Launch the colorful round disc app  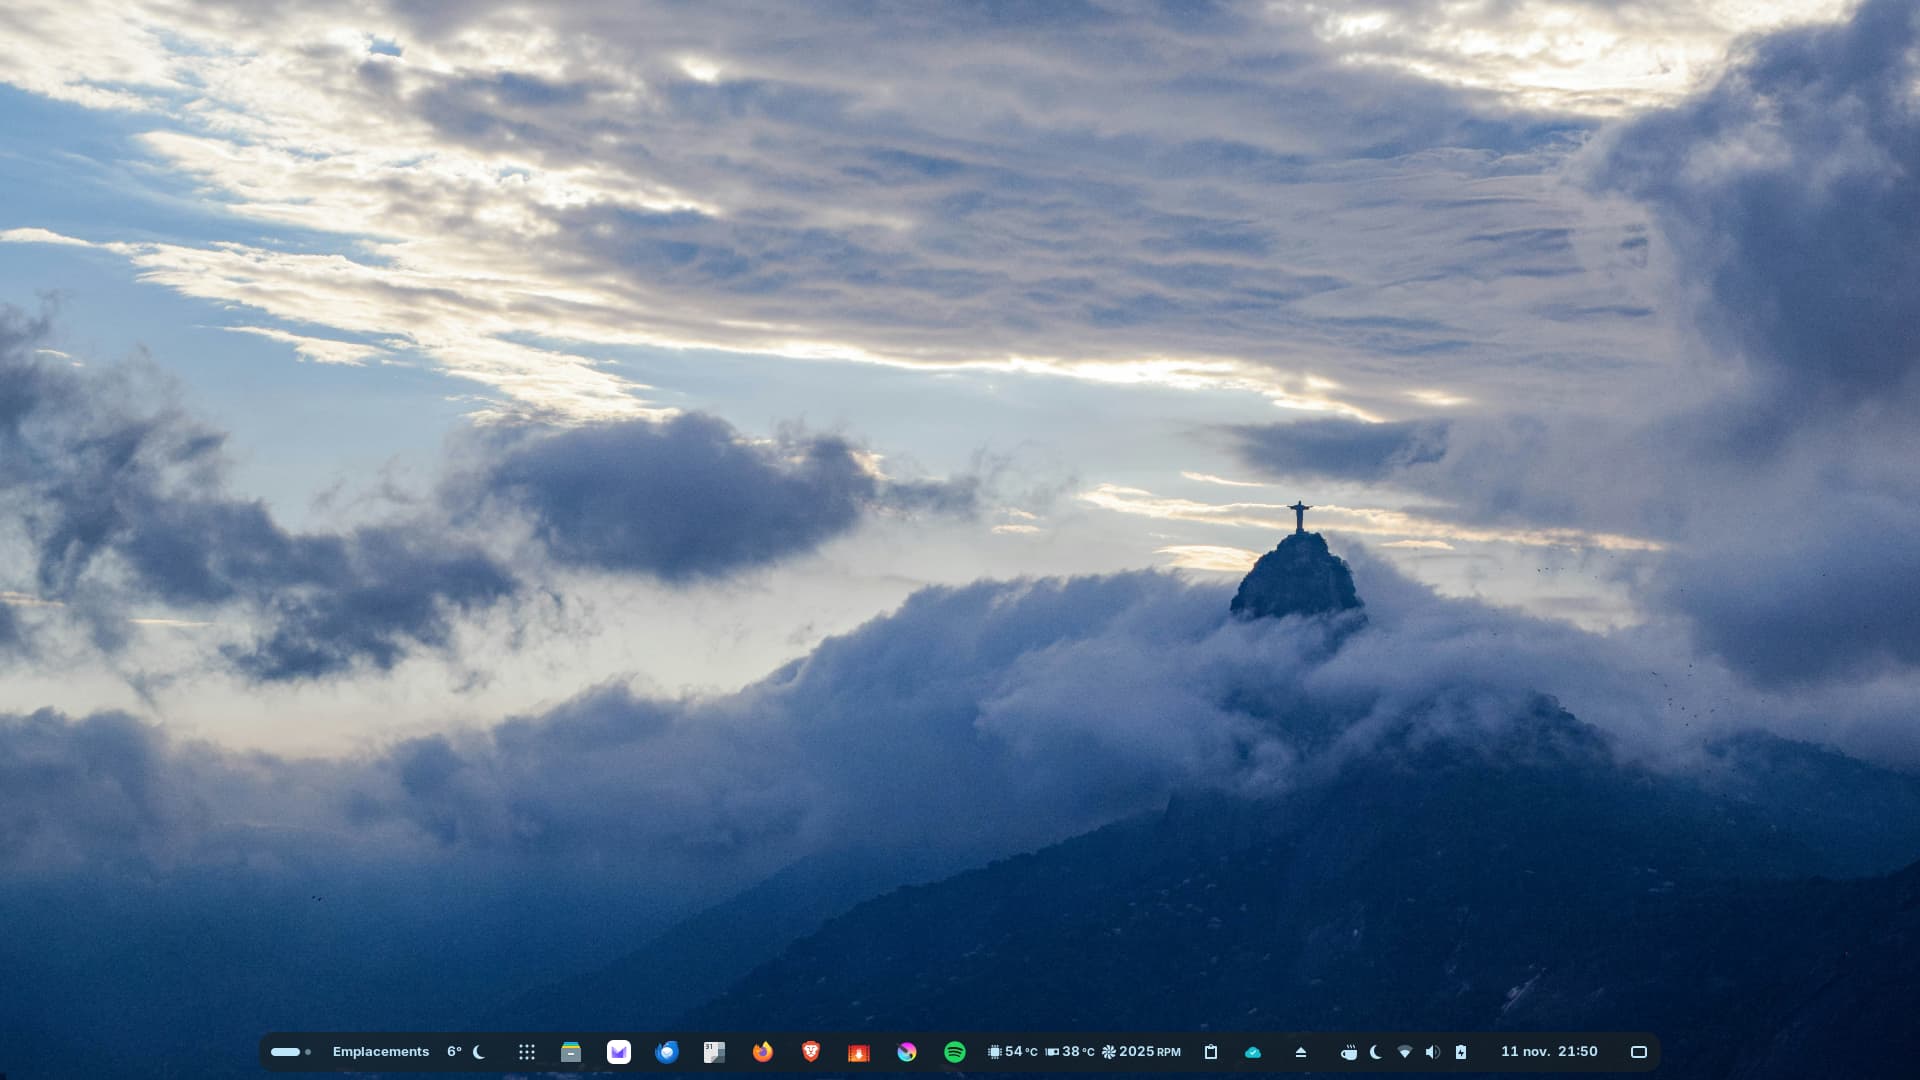pos(907,1052)
